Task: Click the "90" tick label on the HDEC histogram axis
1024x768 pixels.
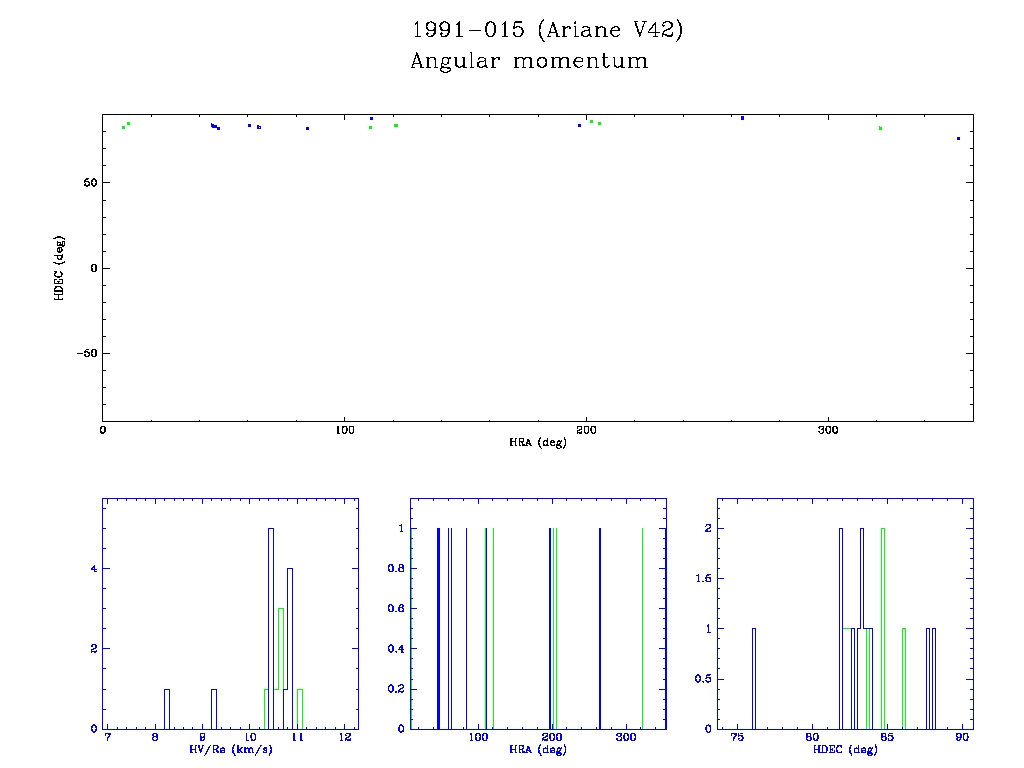Action: (x=962, y=737)
